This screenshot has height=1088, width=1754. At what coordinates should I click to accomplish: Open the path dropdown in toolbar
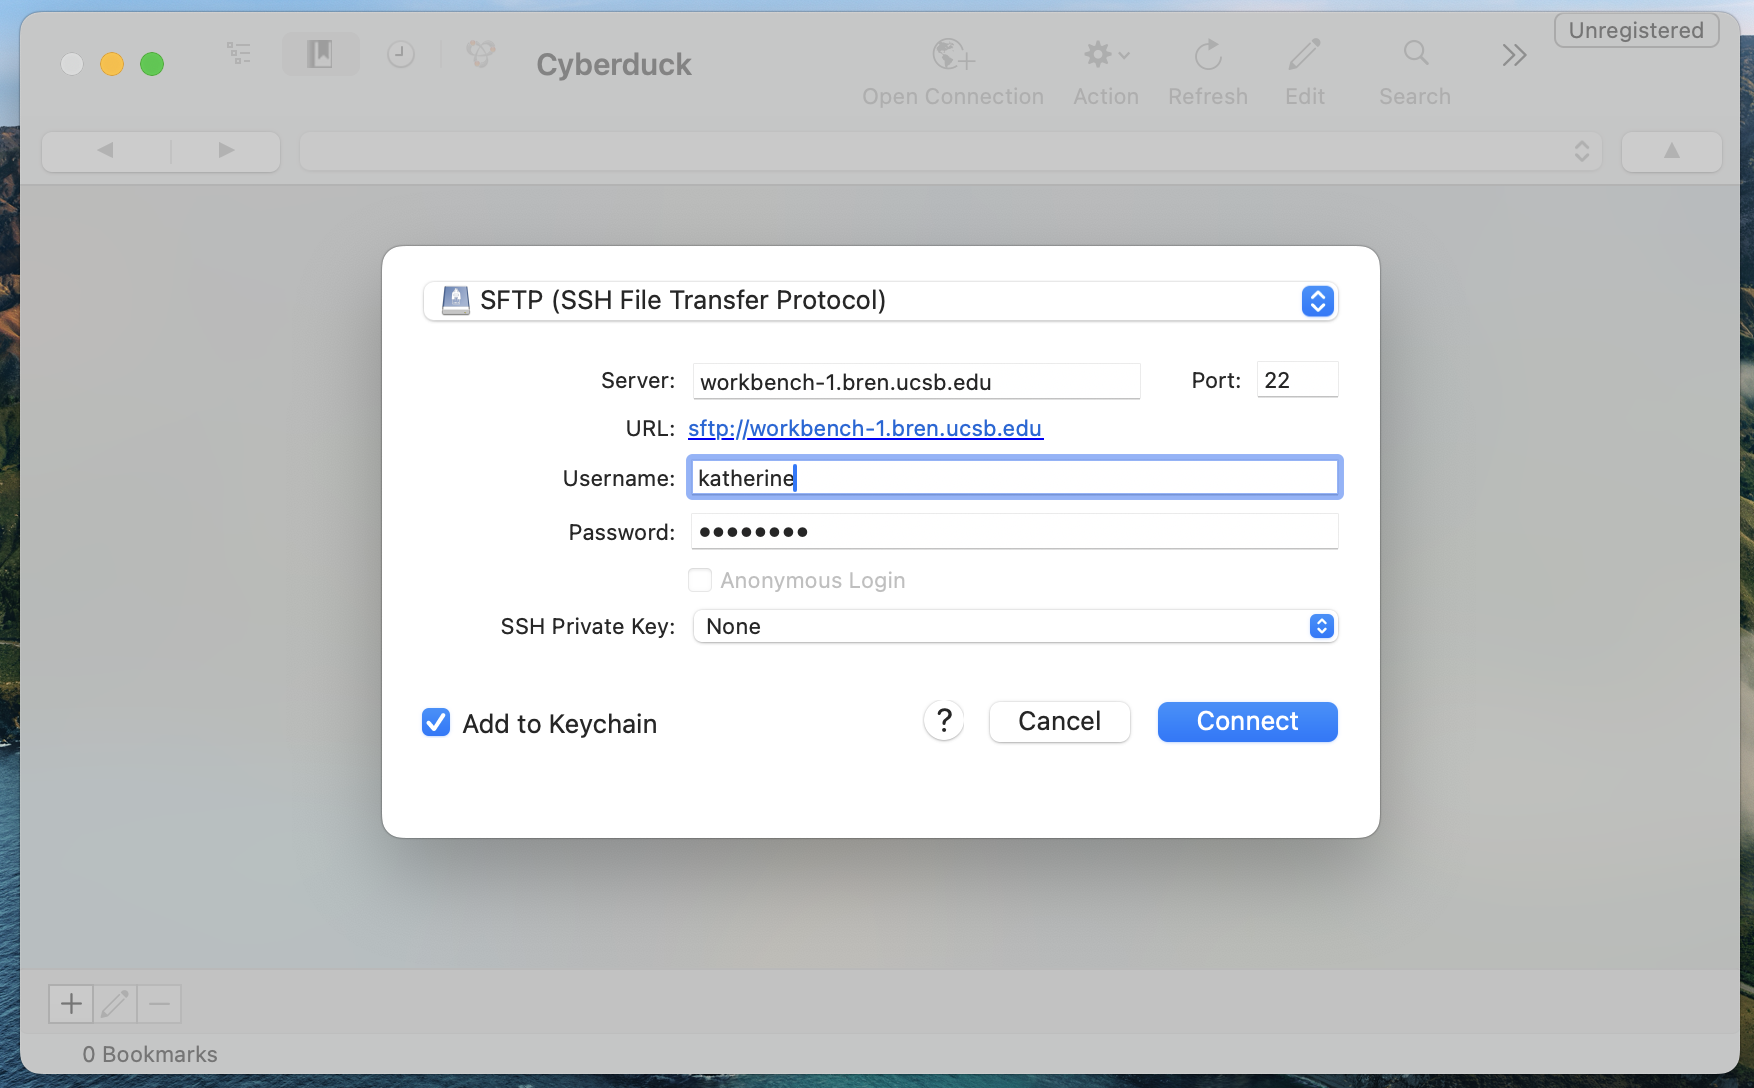[x=950, y=151]
